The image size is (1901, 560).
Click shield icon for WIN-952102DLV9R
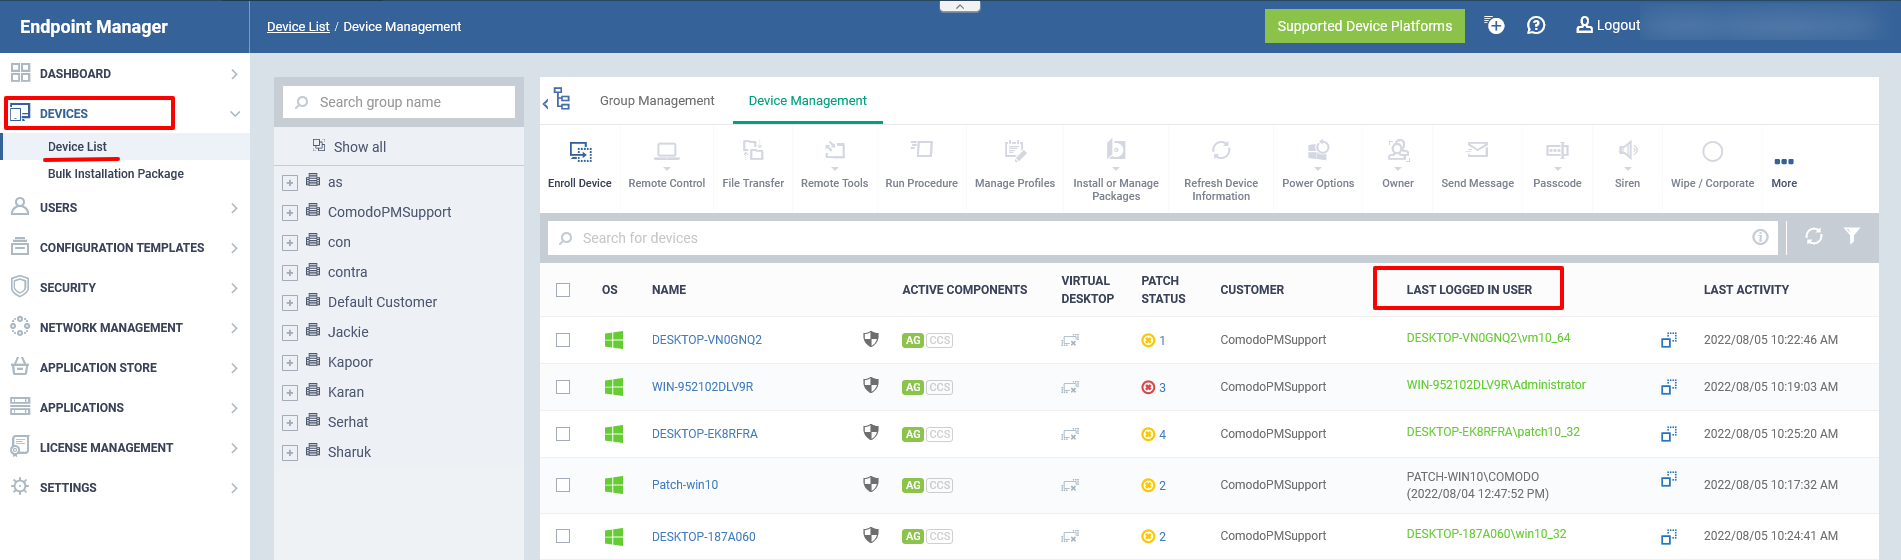click(x=871, y=386)
